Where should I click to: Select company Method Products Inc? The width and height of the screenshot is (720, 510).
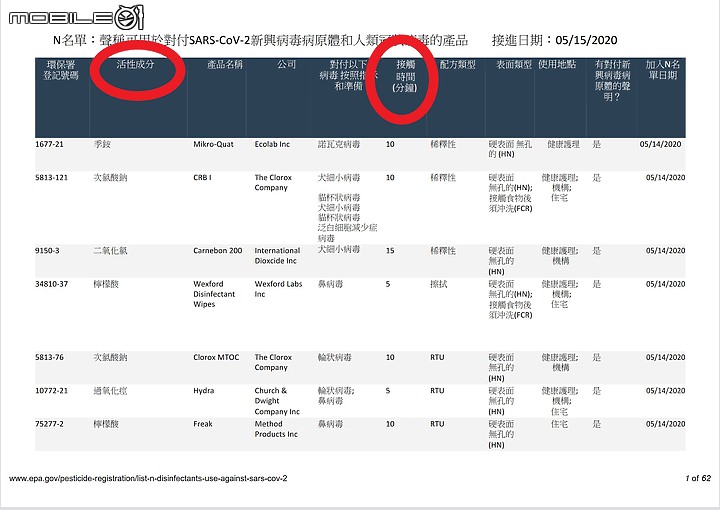(276, 429)
